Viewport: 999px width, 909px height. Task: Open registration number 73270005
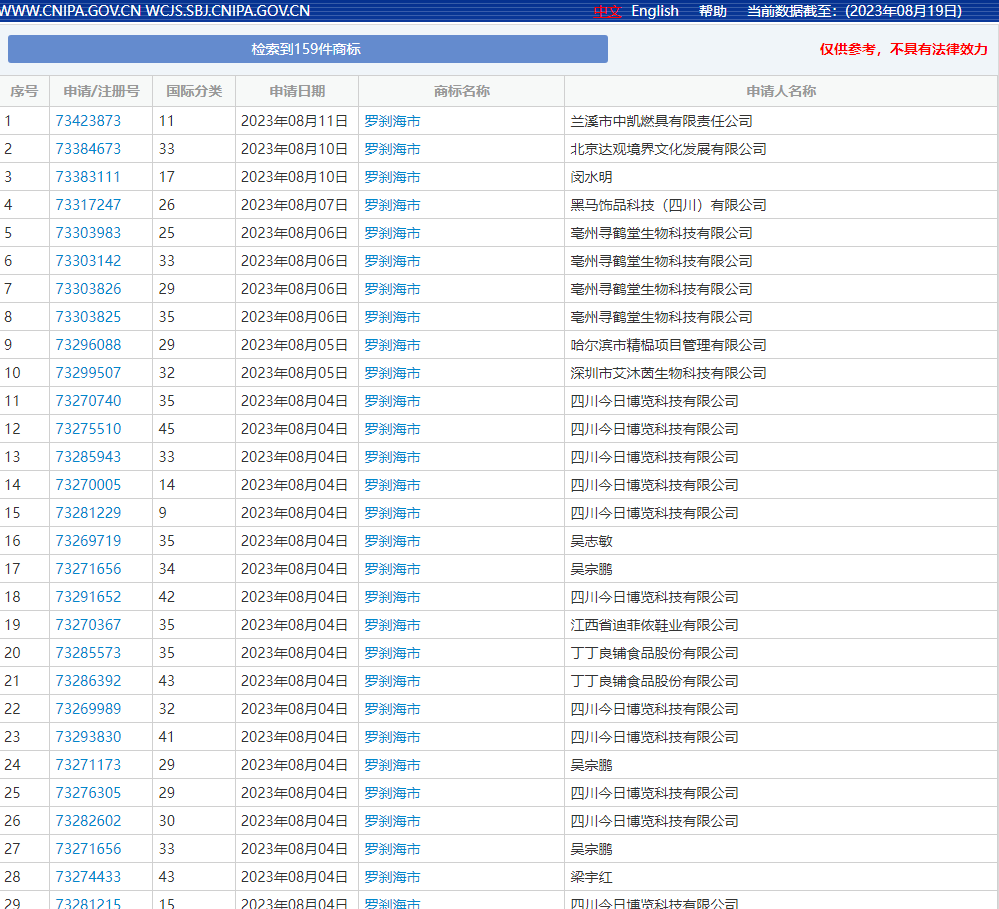pyautogui.click(x=88, y=485)
